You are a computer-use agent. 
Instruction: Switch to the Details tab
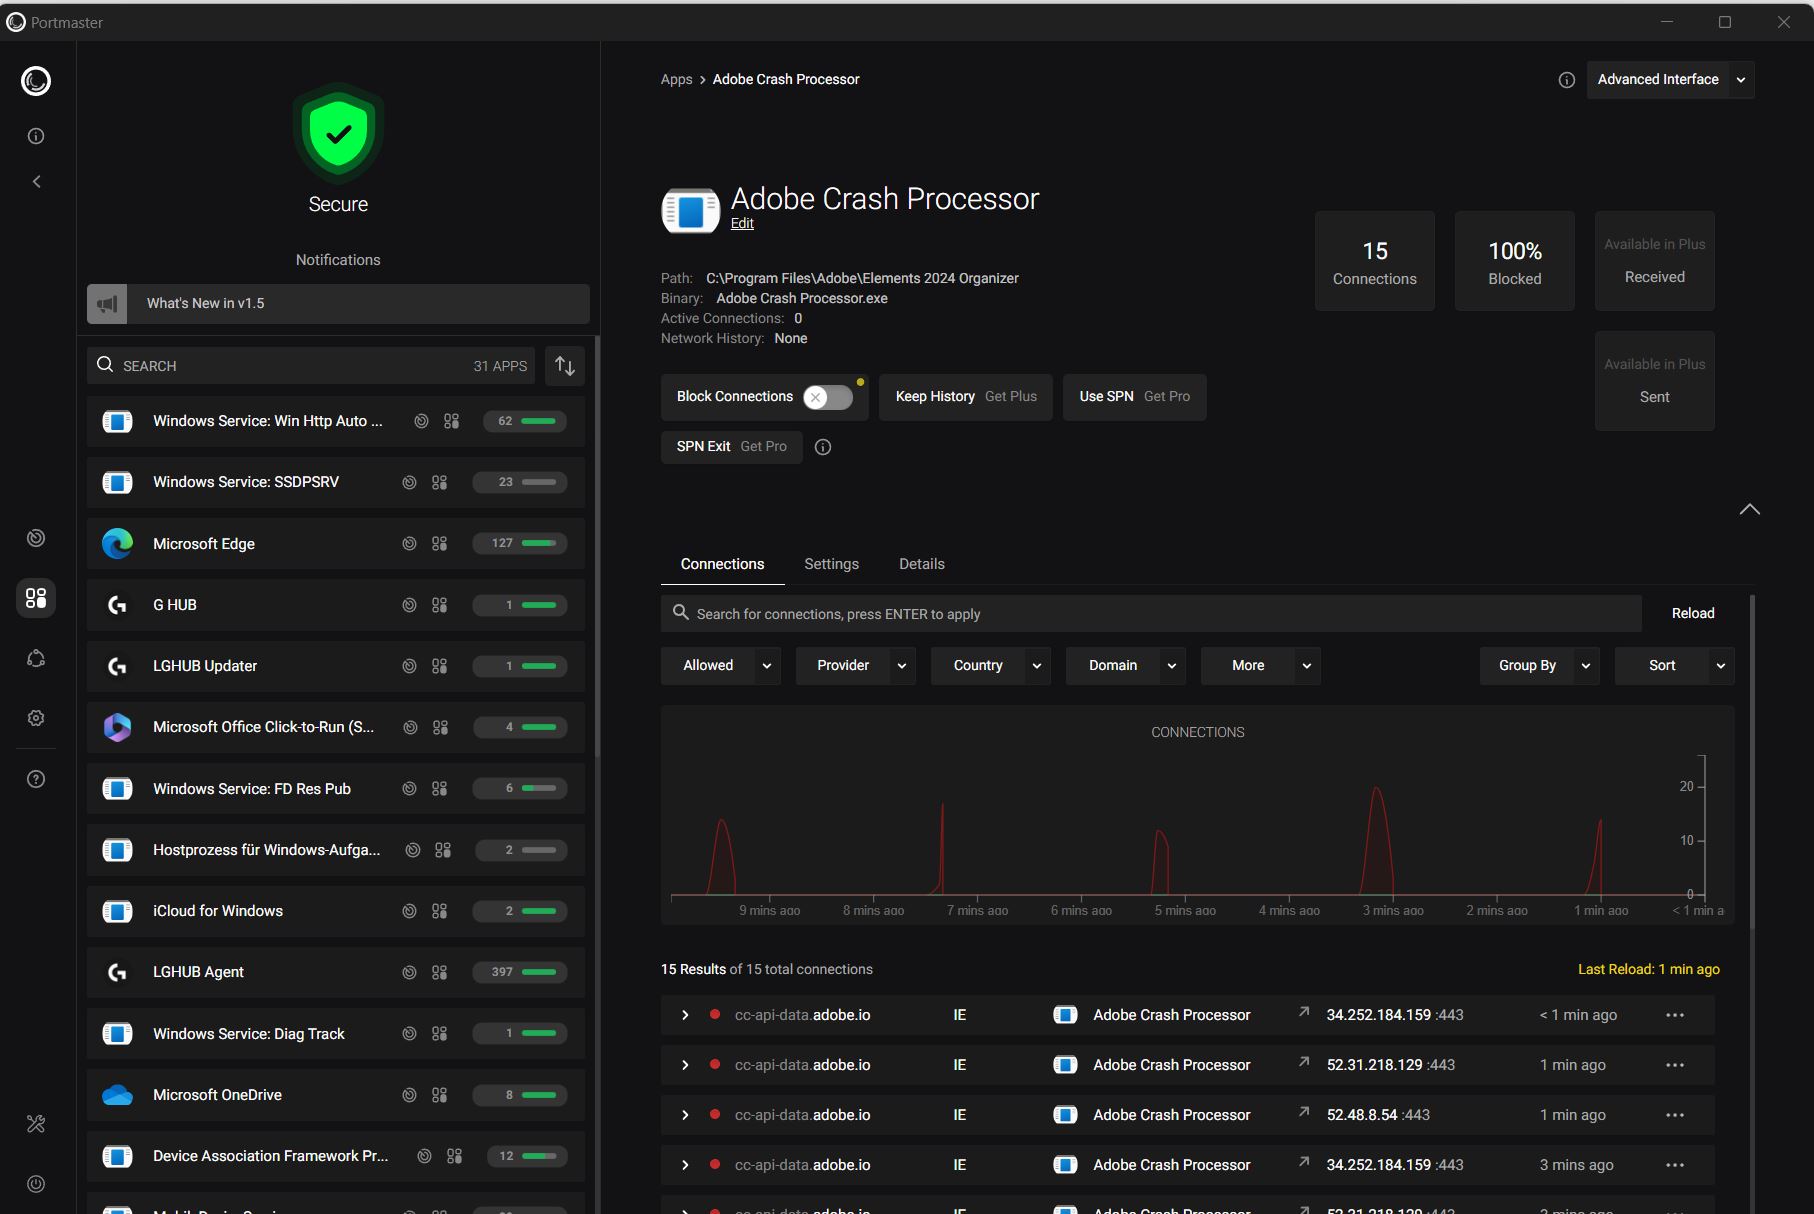tap(921, 564)
